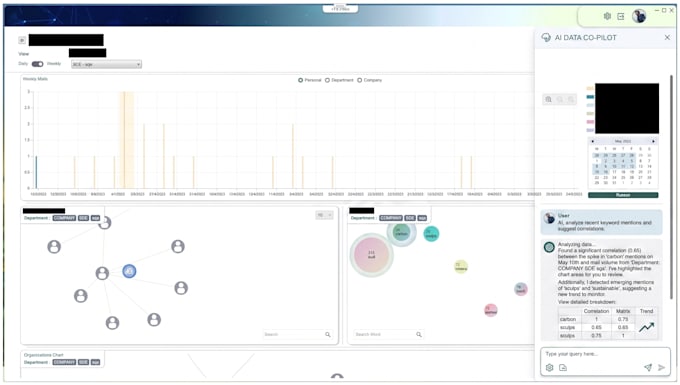Click the tall highlighted bar in the mails chart
680x385 pixels.
point(124,140)
